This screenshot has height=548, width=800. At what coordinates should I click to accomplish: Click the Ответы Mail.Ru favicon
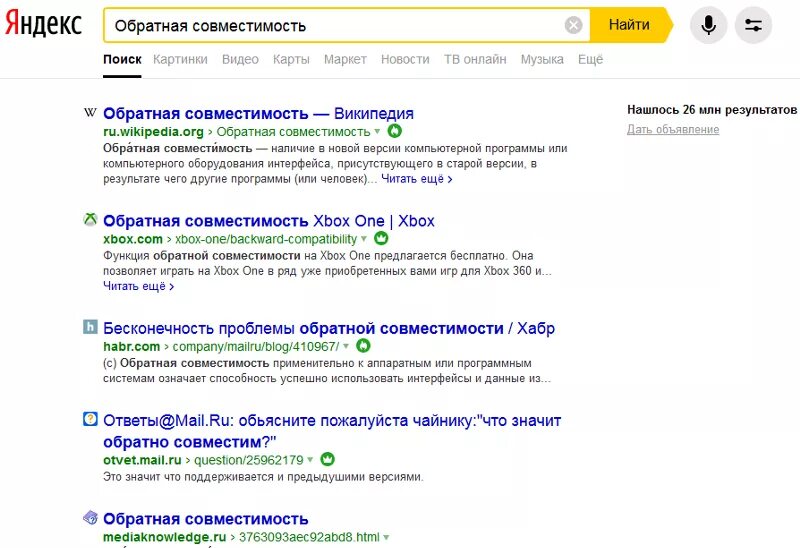tap(90, 419)
